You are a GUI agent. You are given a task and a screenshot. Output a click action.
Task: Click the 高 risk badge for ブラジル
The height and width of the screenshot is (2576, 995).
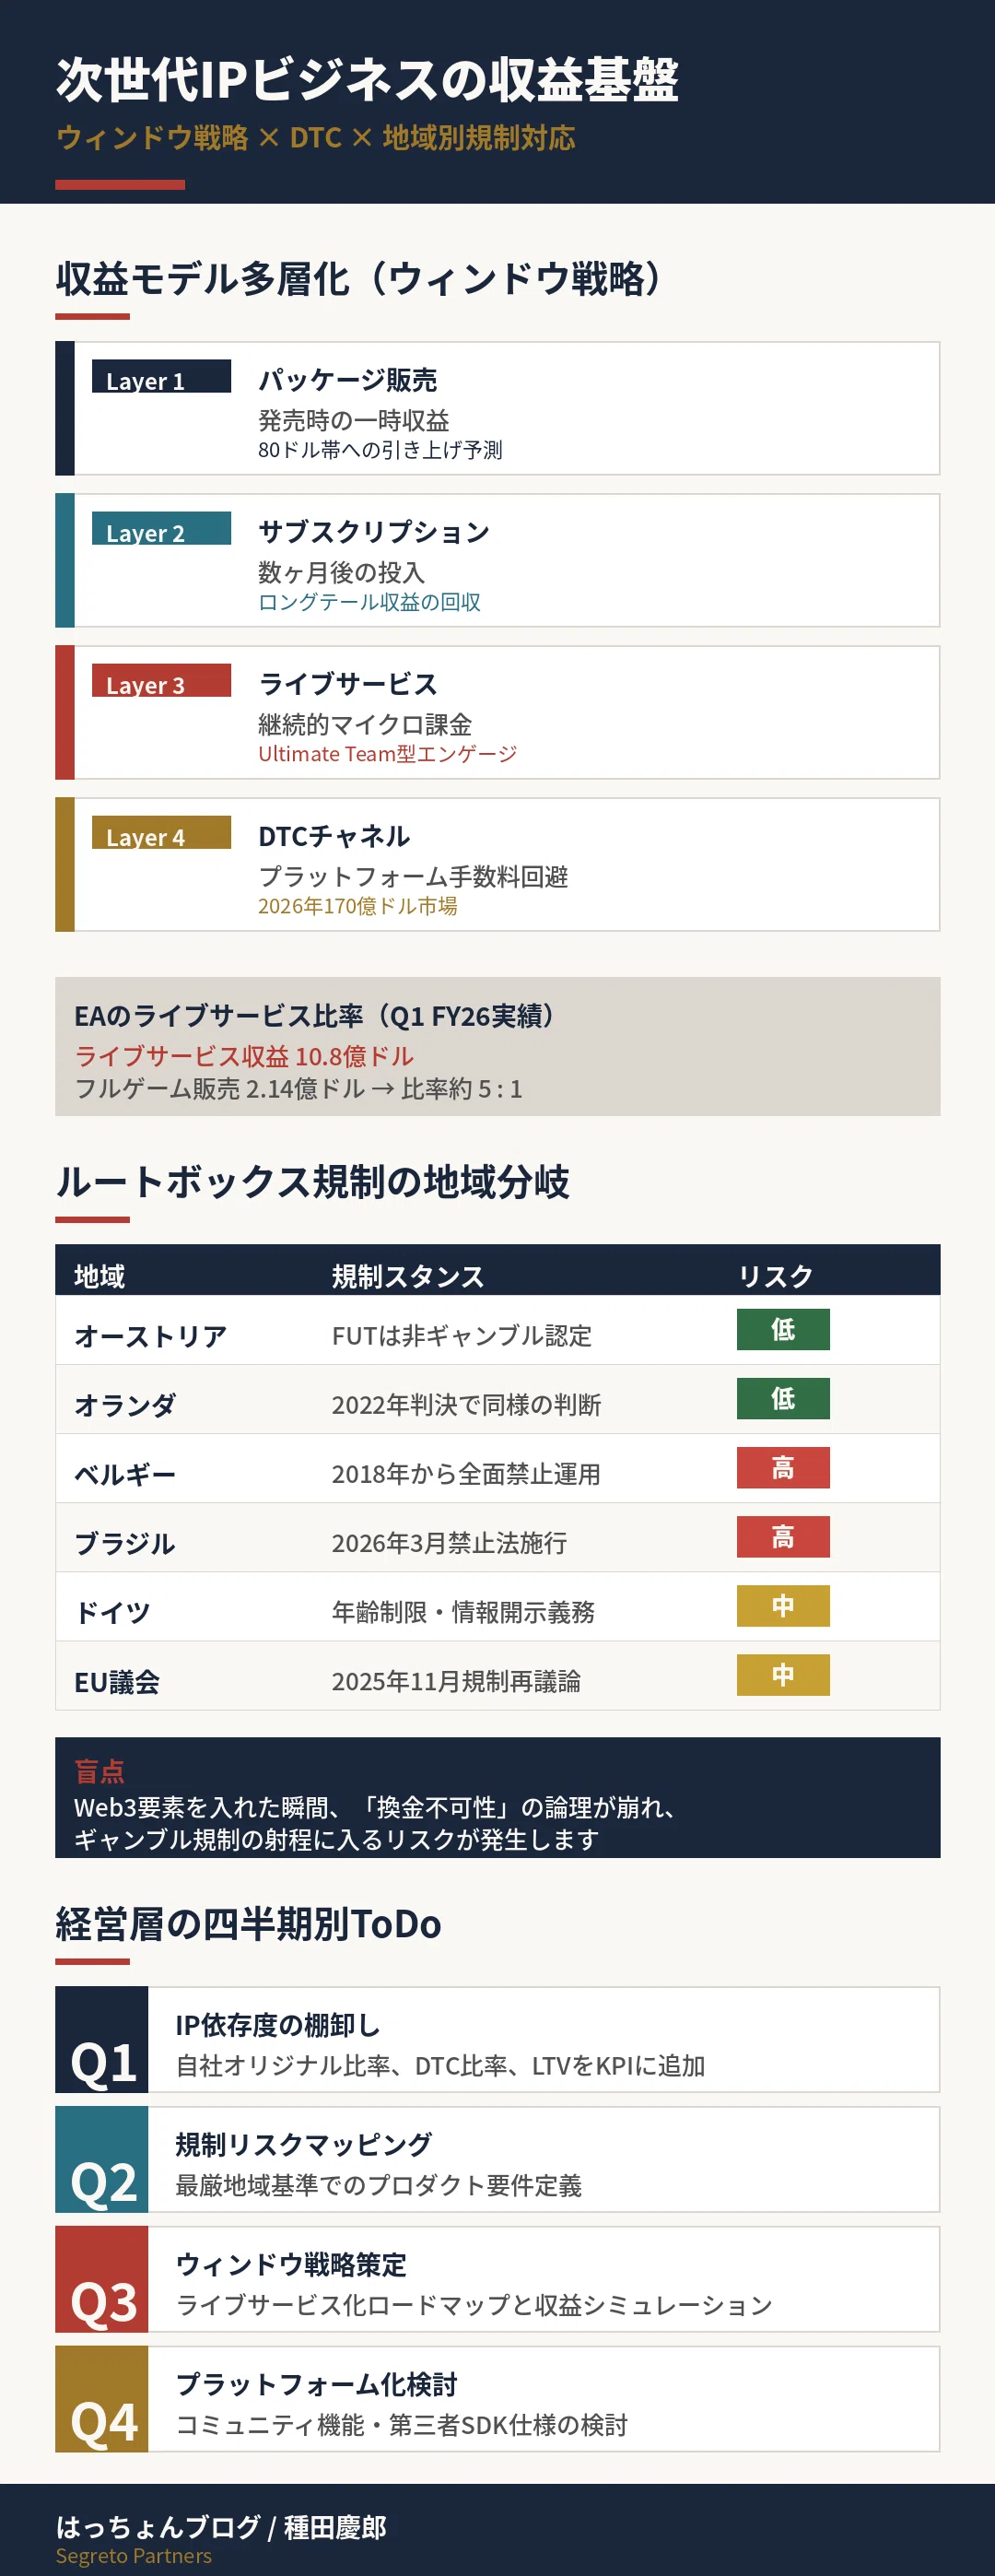783,1536
